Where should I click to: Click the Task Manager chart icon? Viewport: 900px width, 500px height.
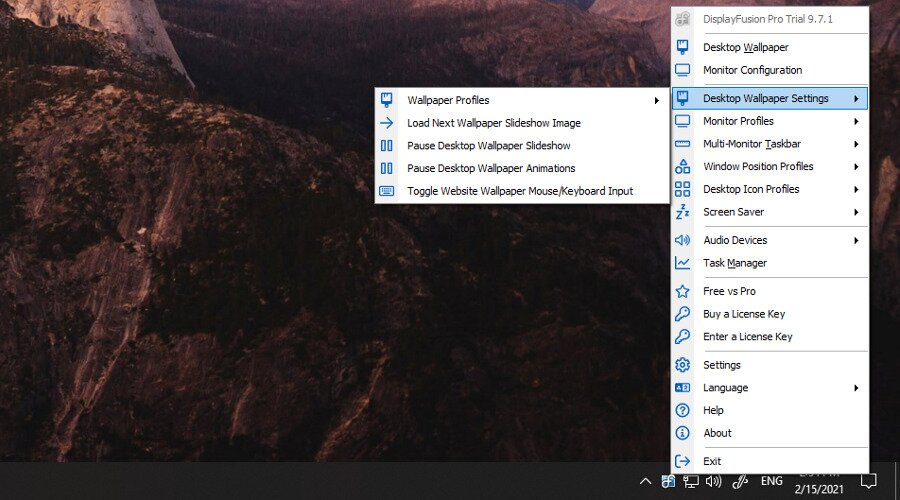(682, 263)
